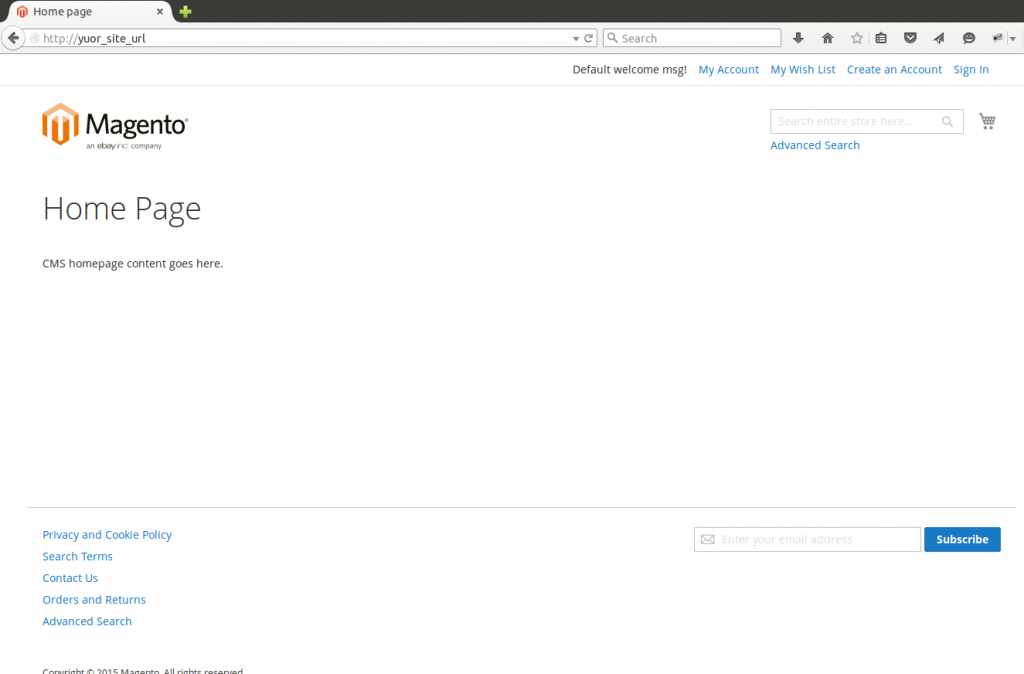Screen dimensions: 1024x674
Task: Open a new tab with plus button
Action: click(x=185, y=11)
